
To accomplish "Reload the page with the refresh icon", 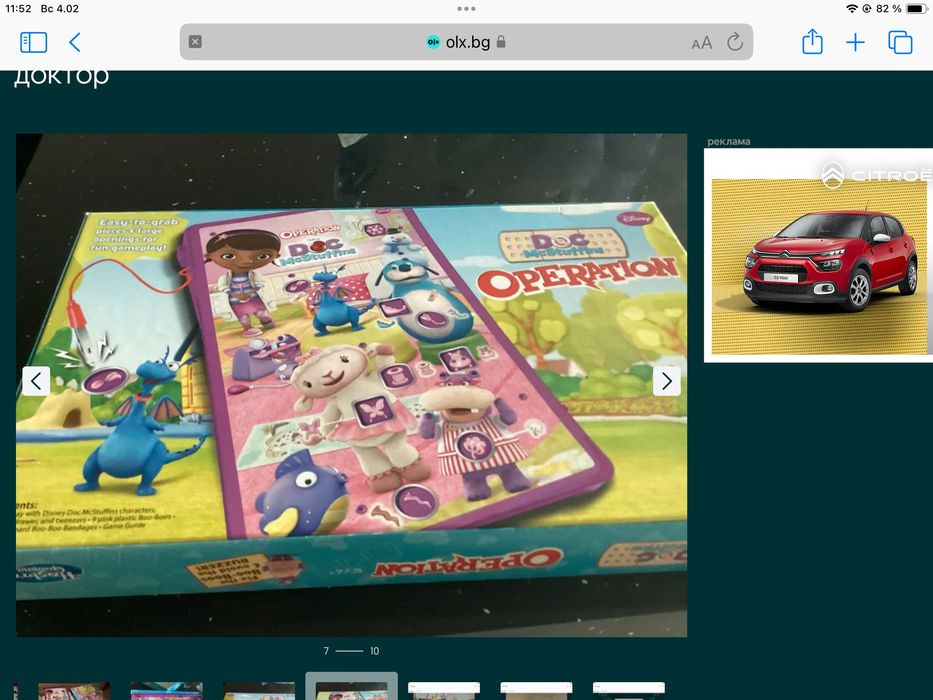I will (x=735, y=42).
